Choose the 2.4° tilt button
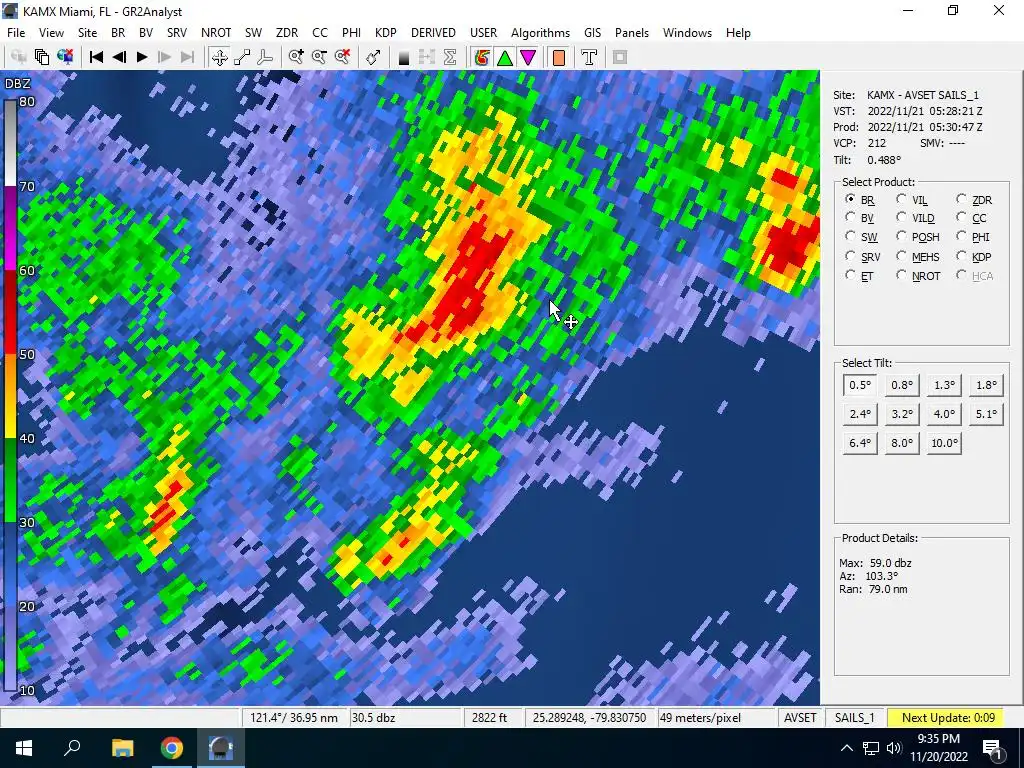Image resolution: width=1024 pixels, height=768 pixels. [859, 414]
